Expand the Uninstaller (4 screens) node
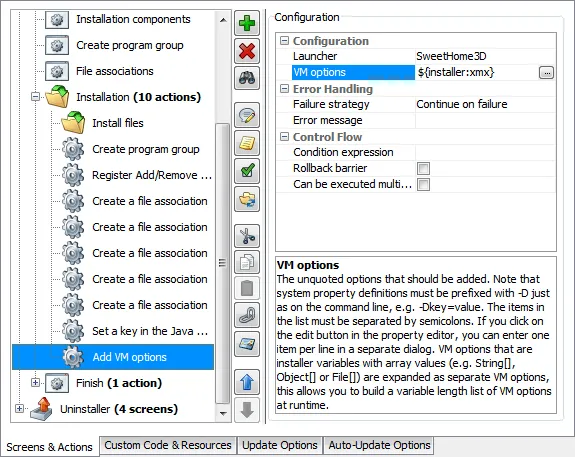Screen dimensions: 575x457 click(x=19, y=408)
